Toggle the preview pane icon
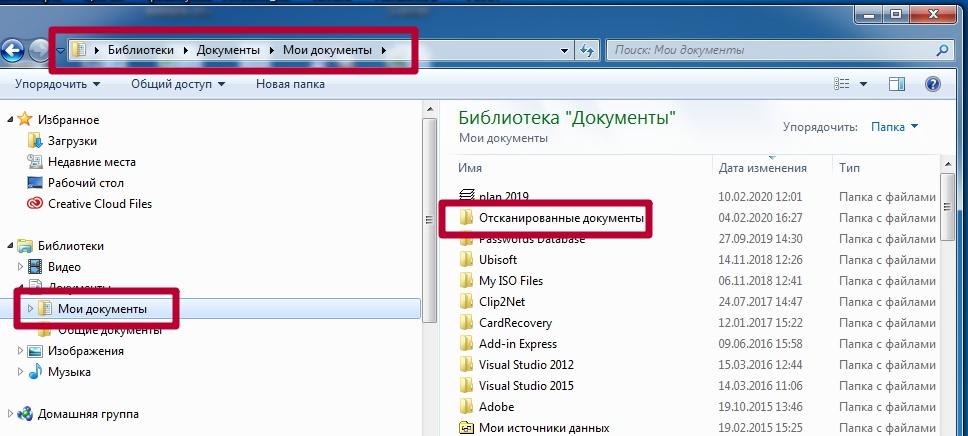The height and width of the screenshot is (436, 968). click(x=897, y=83)
